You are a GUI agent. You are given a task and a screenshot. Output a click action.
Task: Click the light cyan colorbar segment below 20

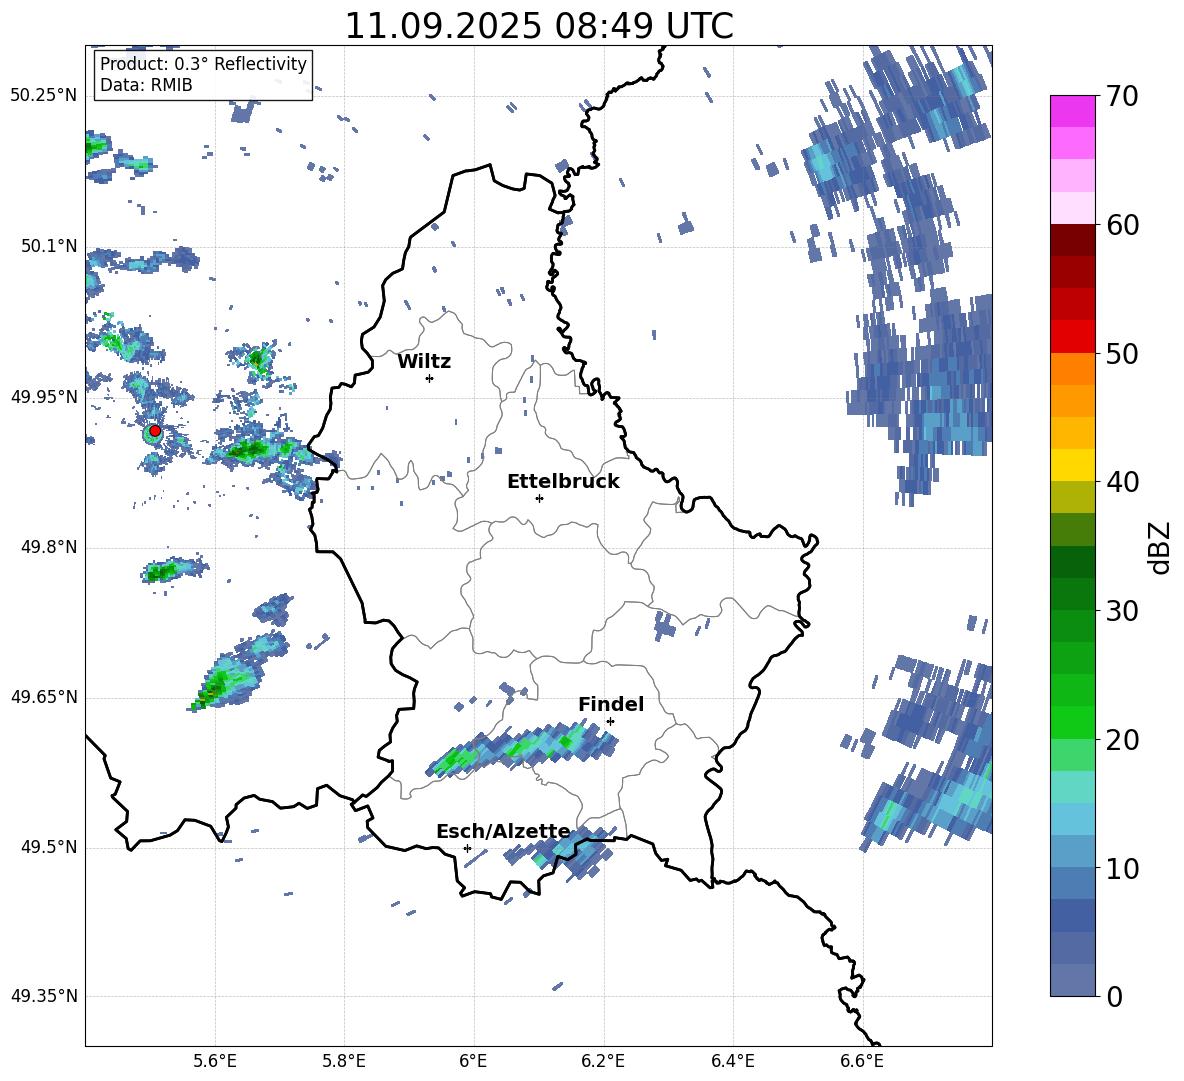tap(1073, 787)
